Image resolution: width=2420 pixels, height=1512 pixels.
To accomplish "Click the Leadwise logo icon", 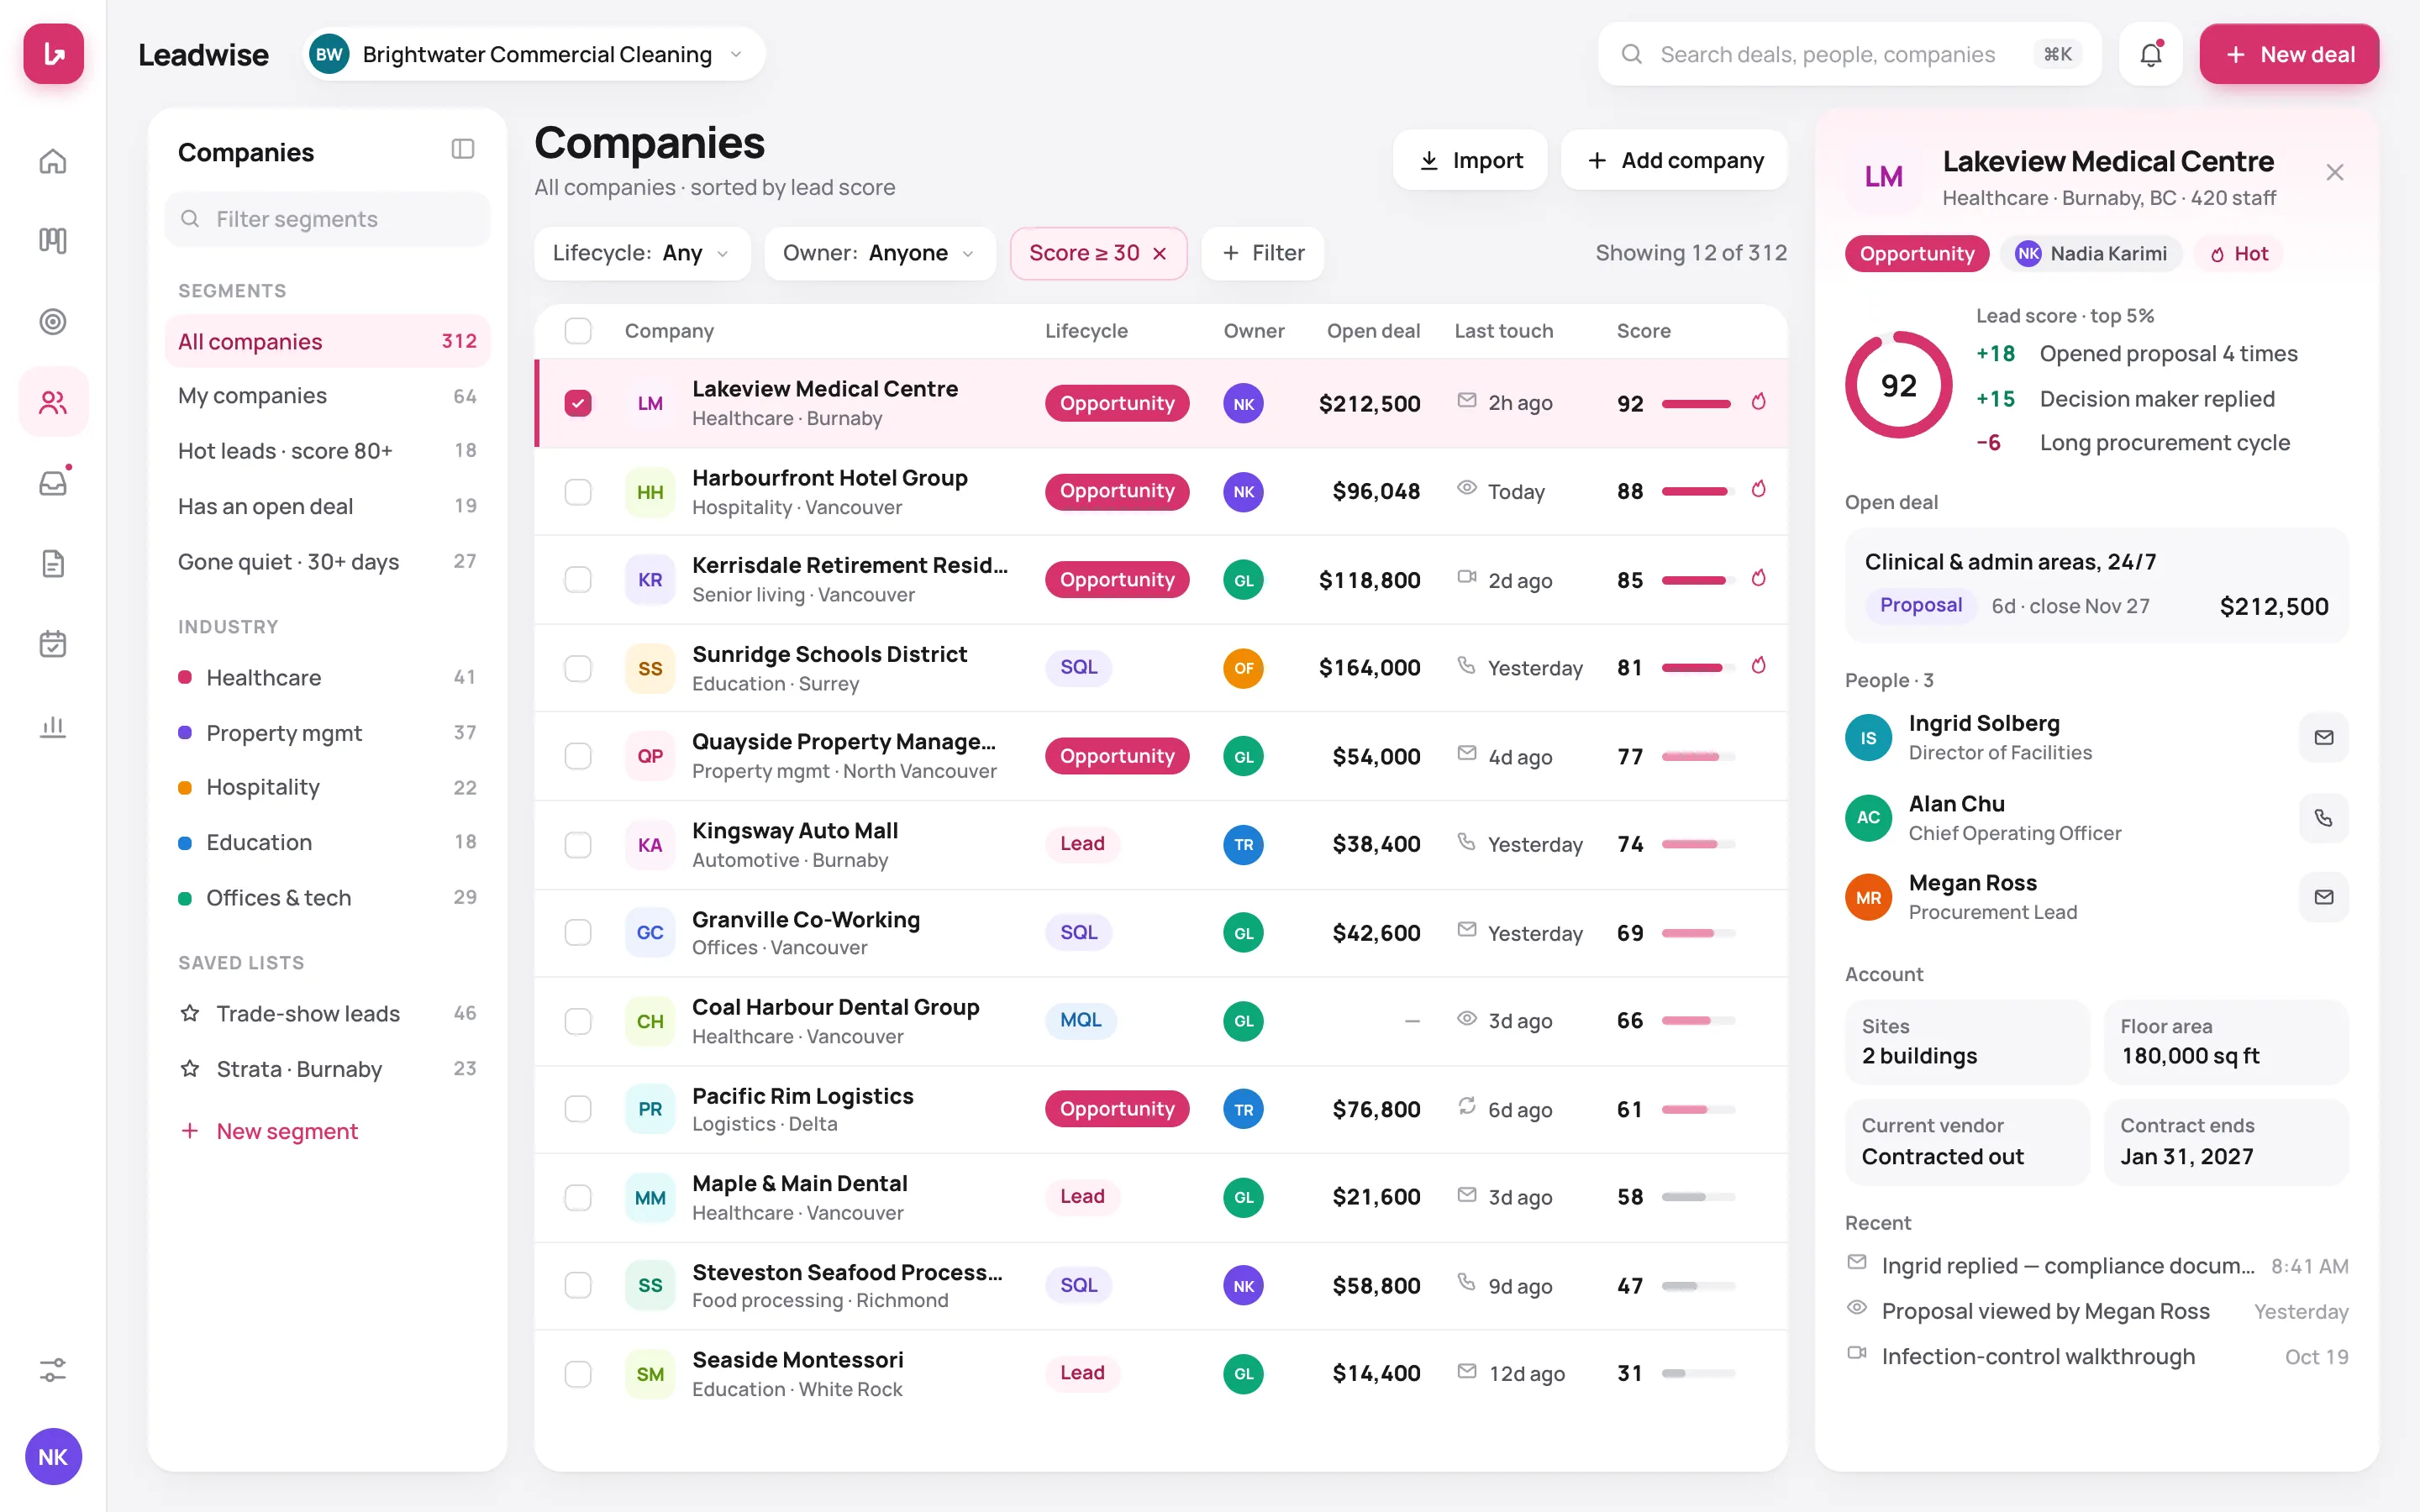I will (54, 54).
